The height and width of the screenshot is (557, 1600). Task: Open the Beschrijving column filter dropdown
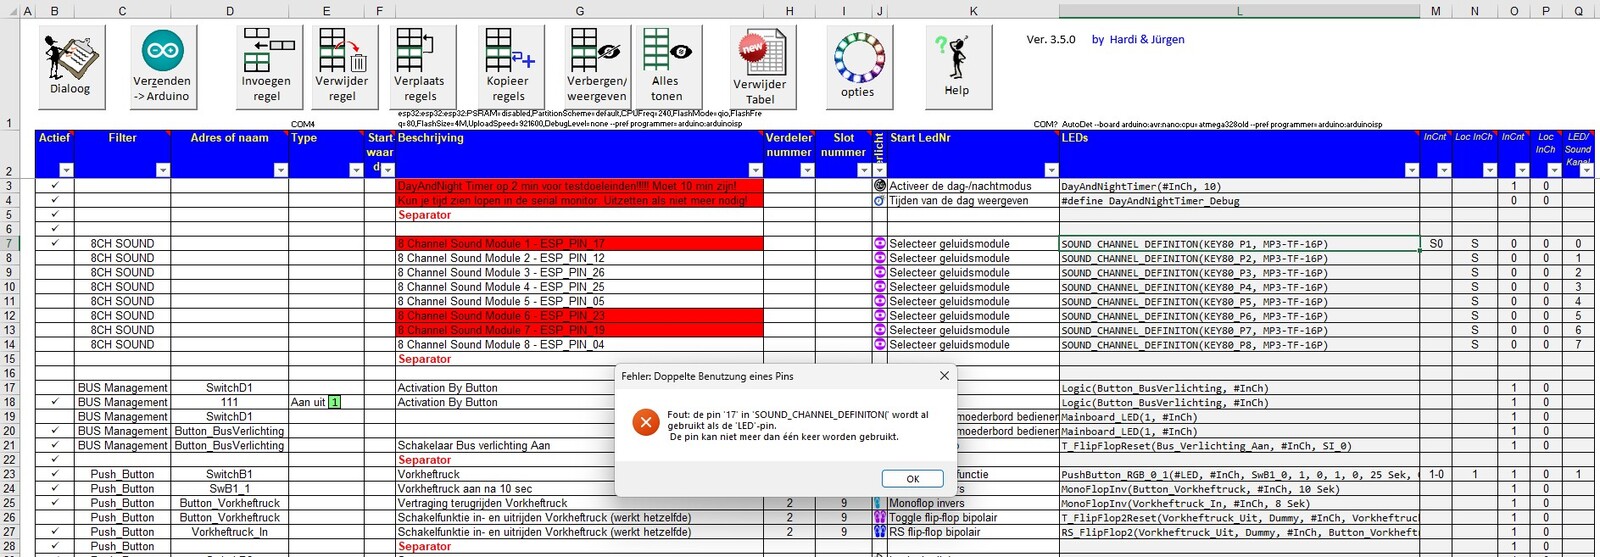tap(755, 170)
